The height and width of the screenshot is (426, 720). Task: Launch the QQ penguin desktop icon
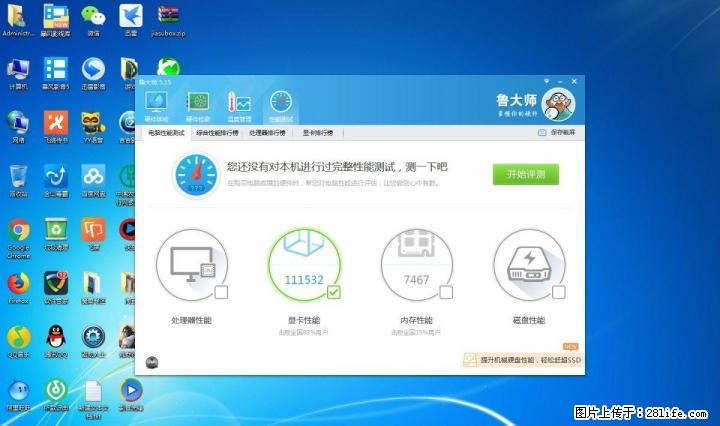(56, 342)
